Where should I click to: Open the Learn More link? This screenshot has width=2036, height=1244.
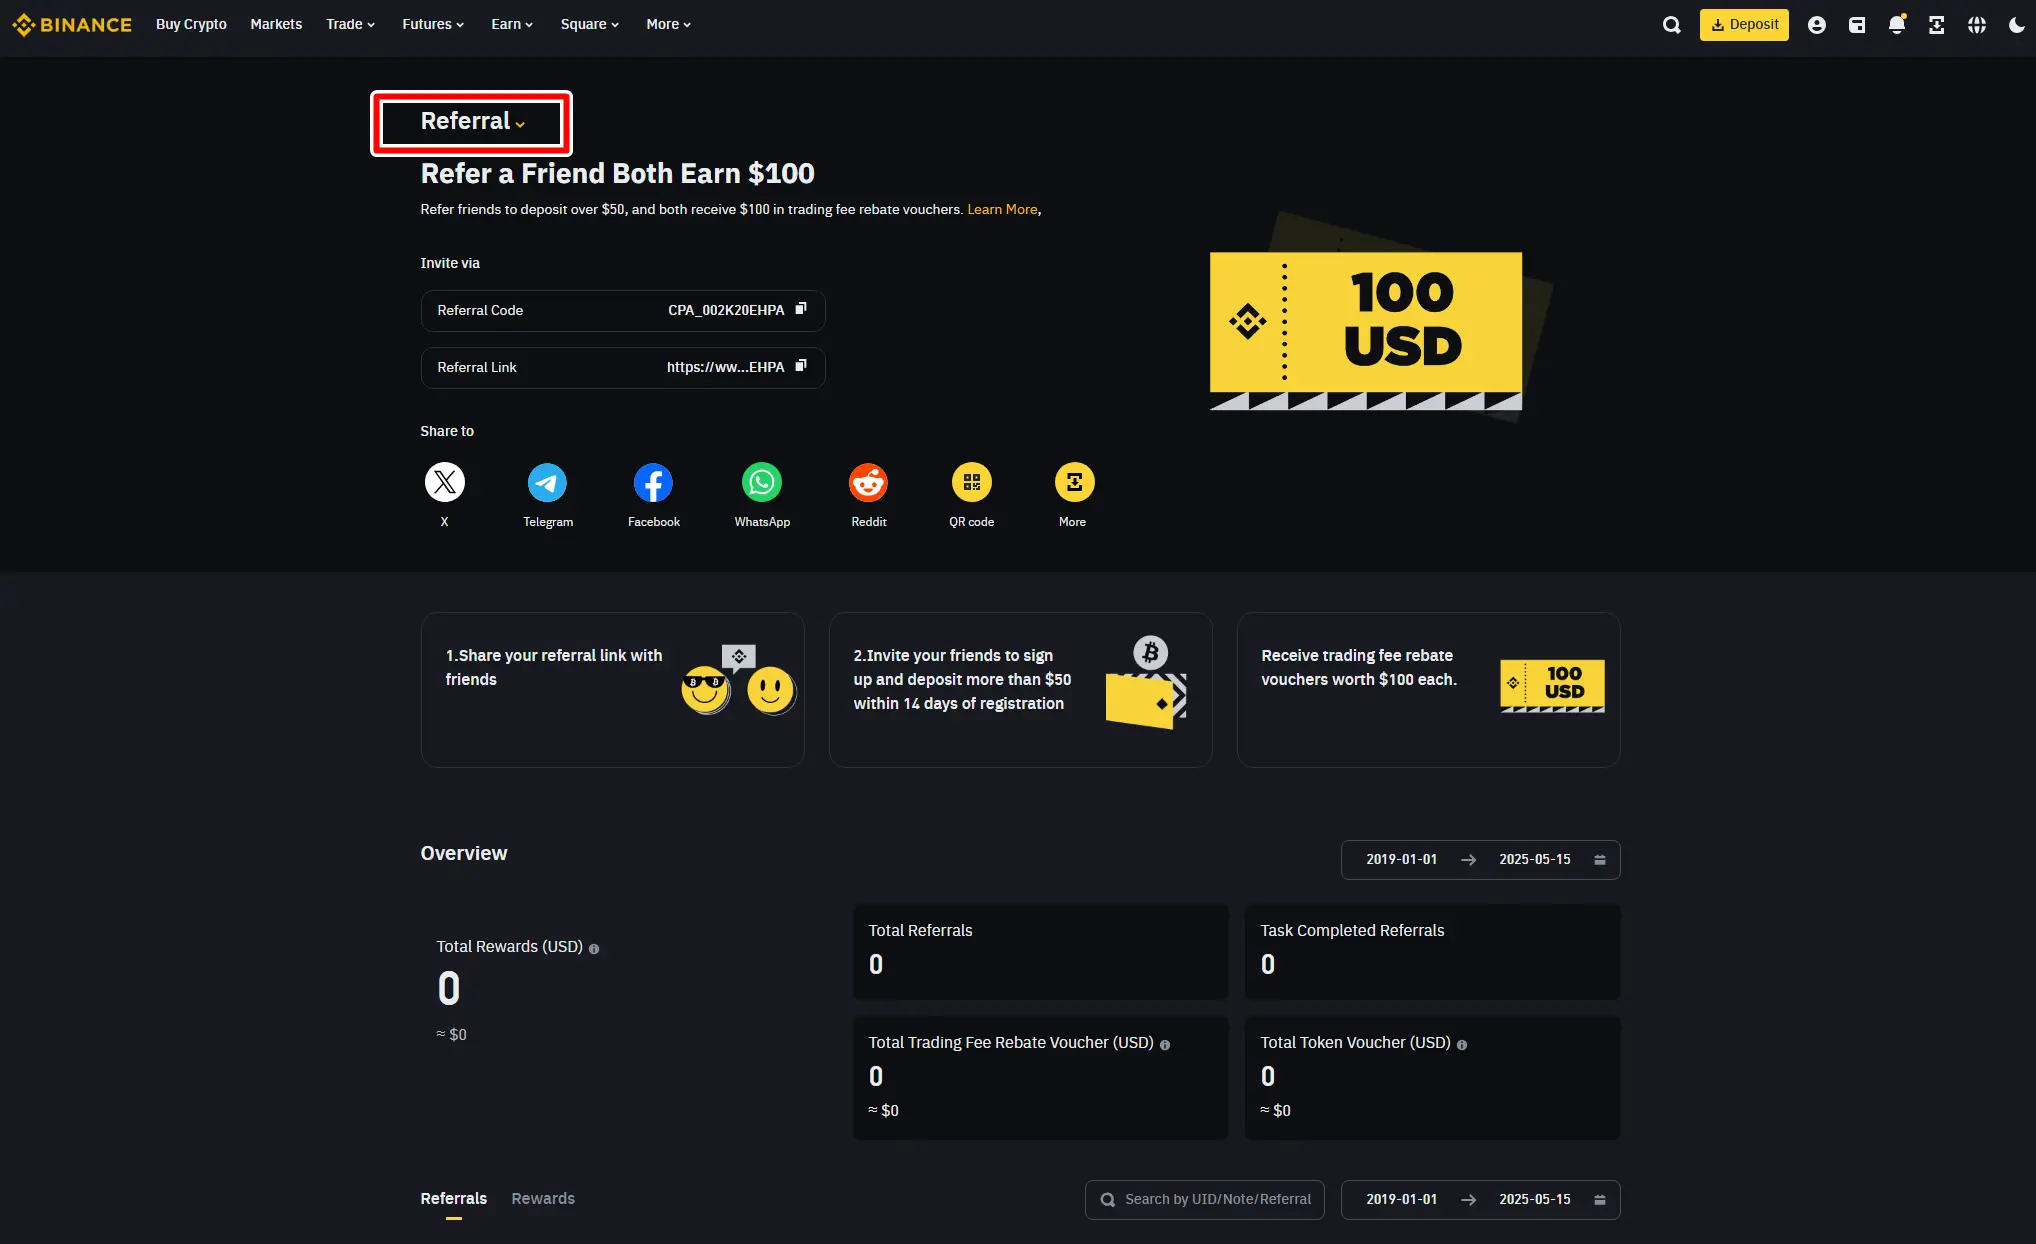1002,209
